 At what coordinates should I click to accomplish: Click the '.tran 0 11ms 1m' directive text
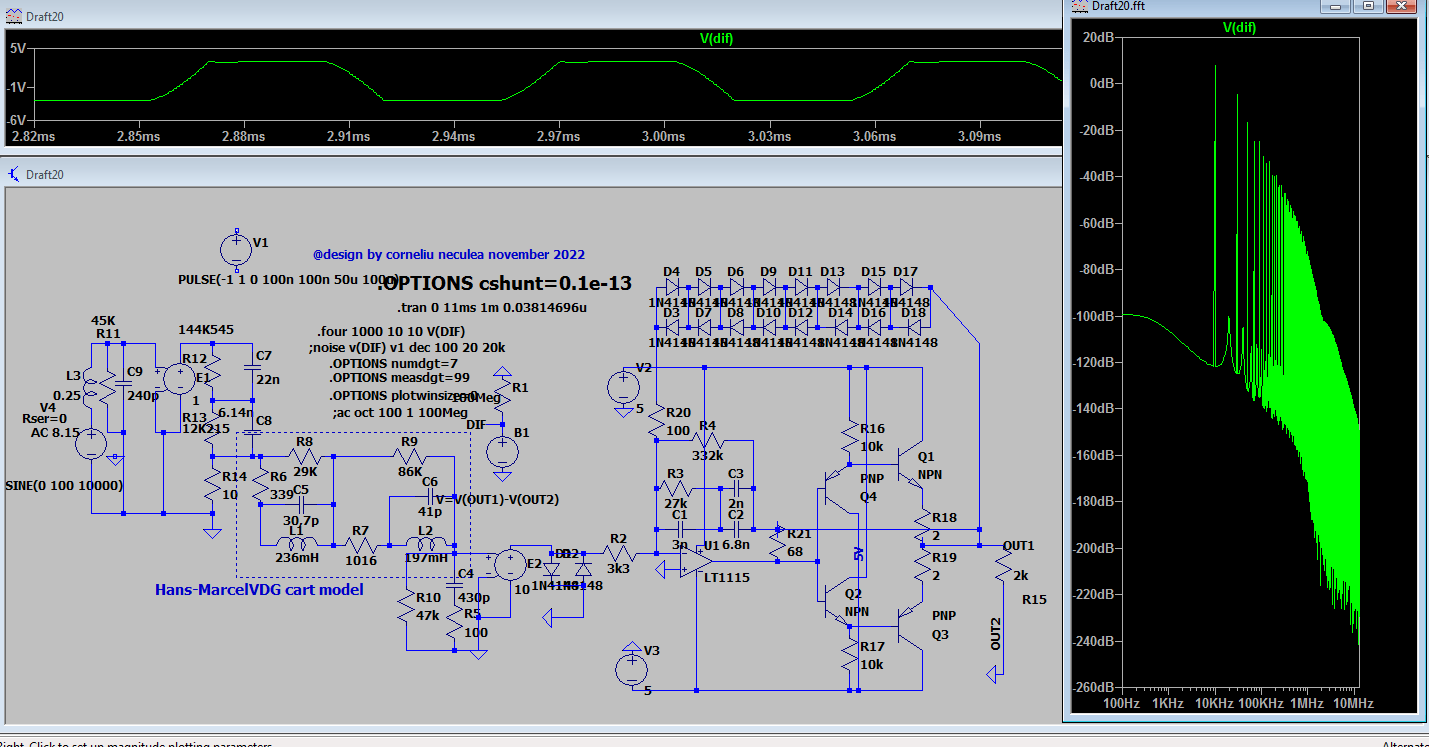coord(491,307)
